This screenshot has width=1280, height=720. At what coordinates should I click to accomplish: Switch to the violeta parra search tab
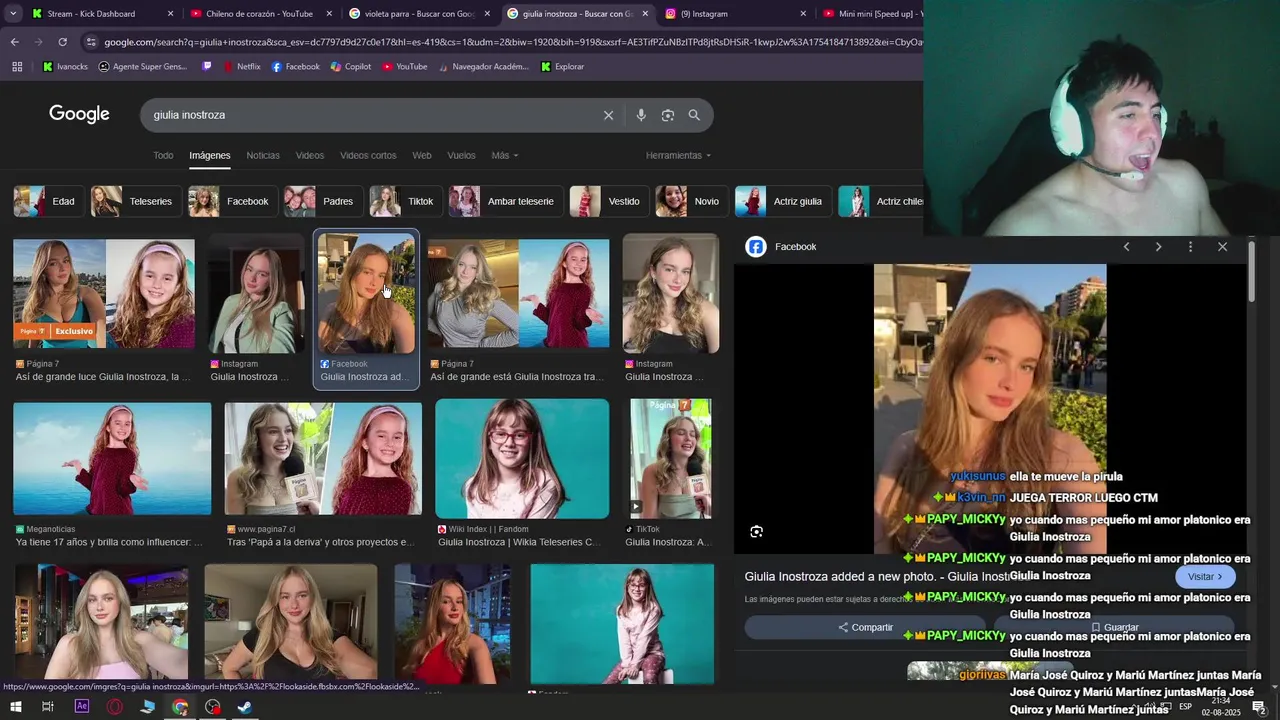[x=418, y=14]
